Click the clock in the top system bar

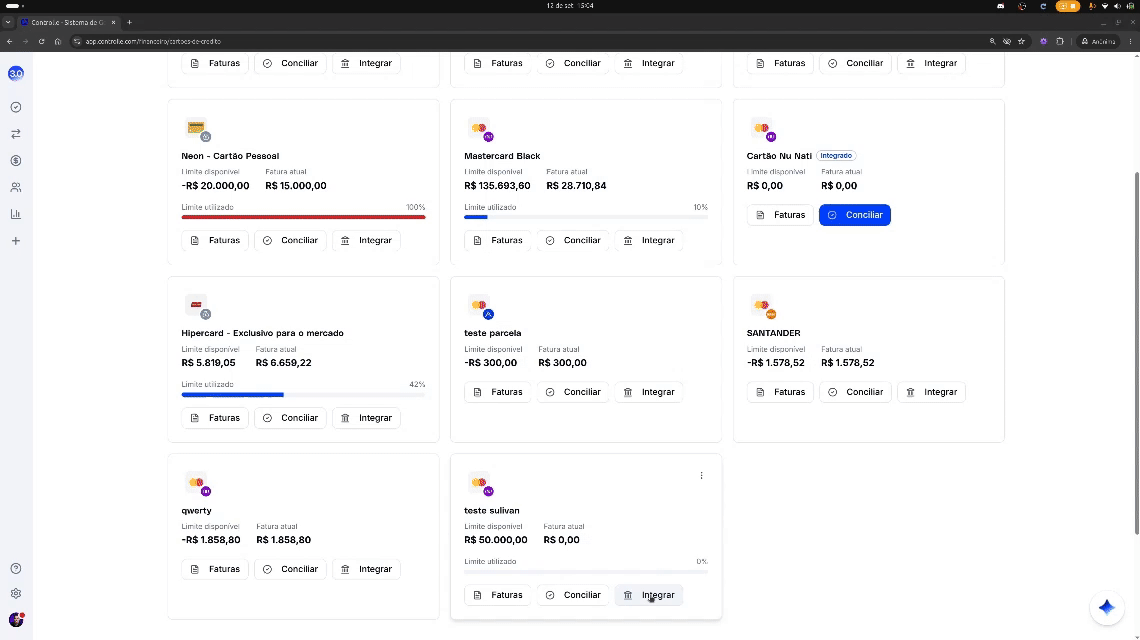(x=570, y=6)
